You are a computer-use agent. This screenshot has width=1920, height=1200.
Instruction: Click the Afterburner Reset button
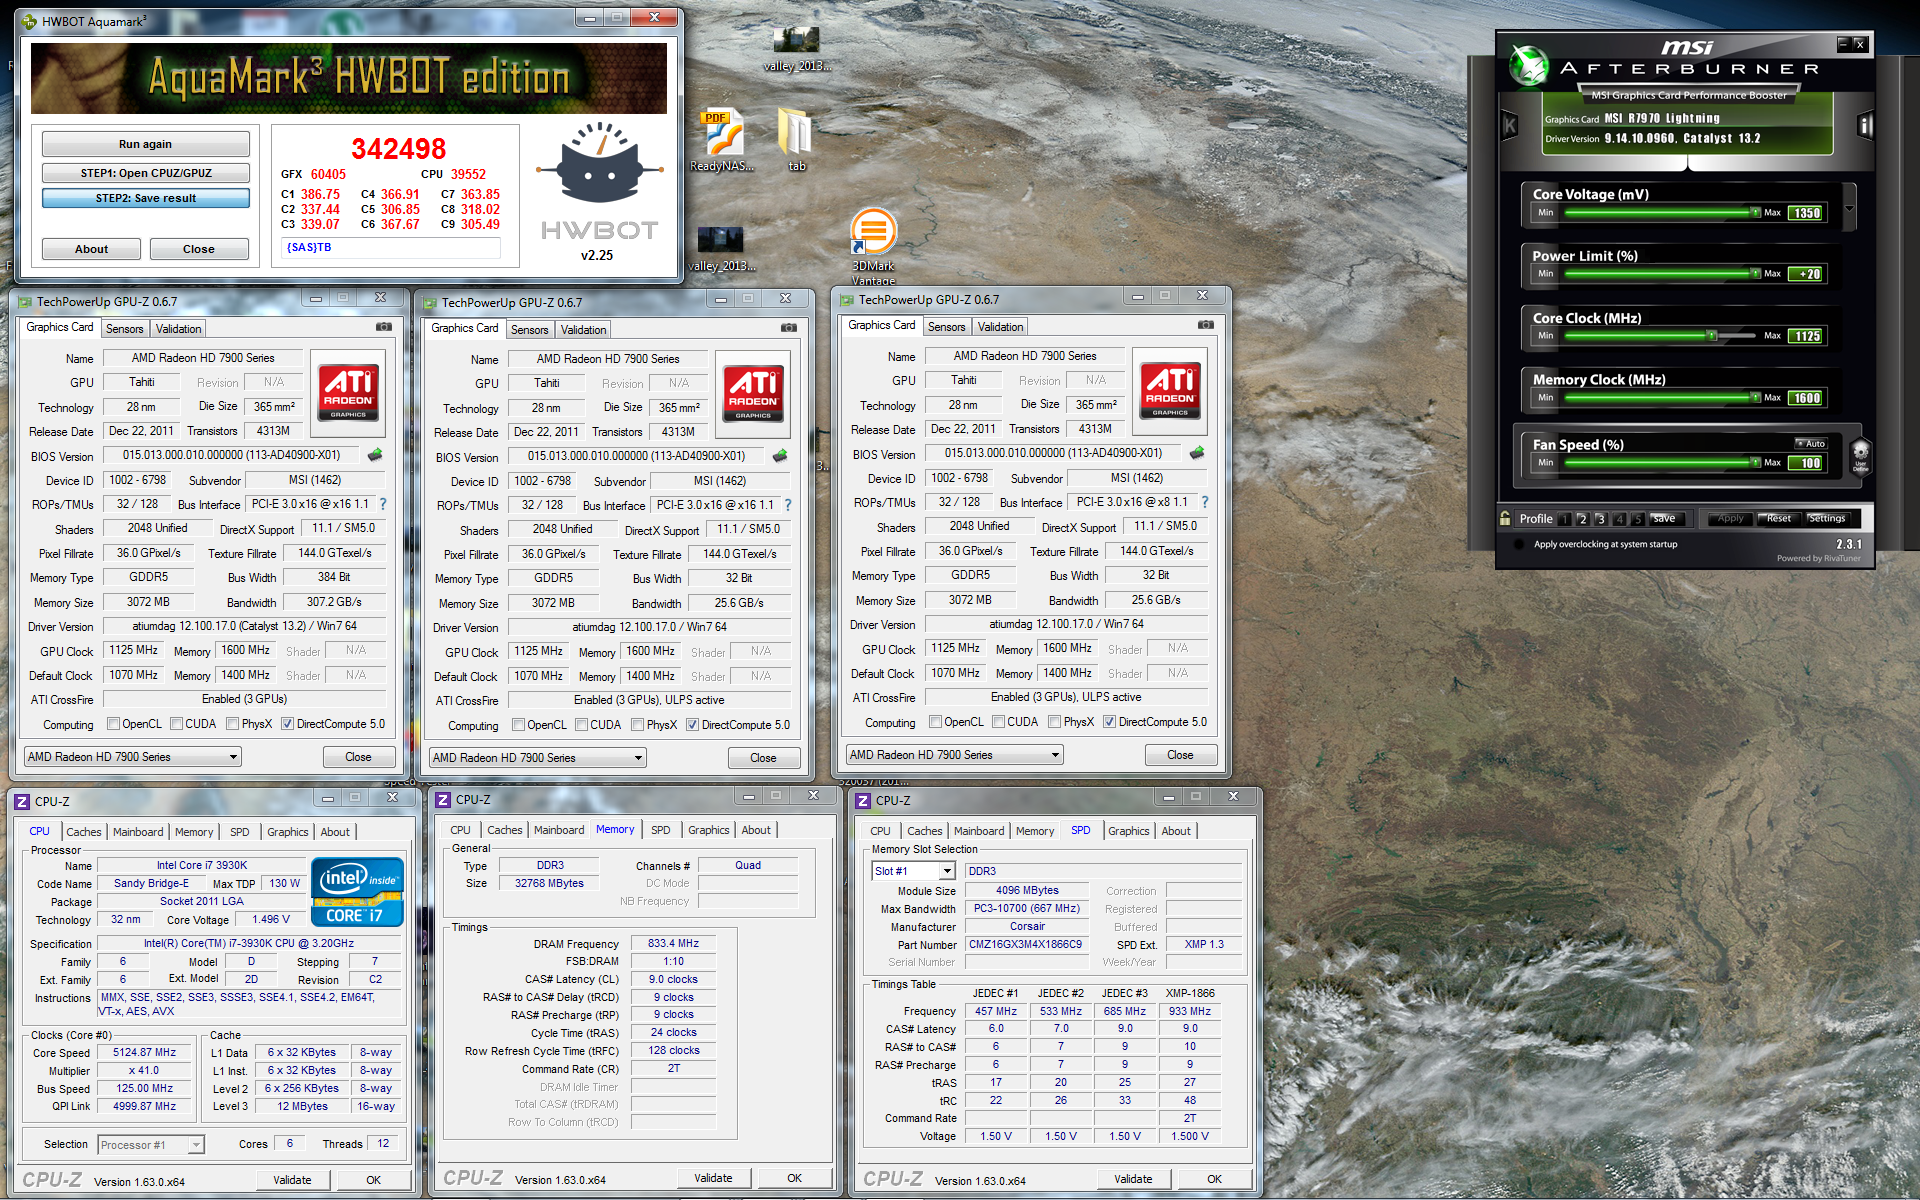(1779, 518)
